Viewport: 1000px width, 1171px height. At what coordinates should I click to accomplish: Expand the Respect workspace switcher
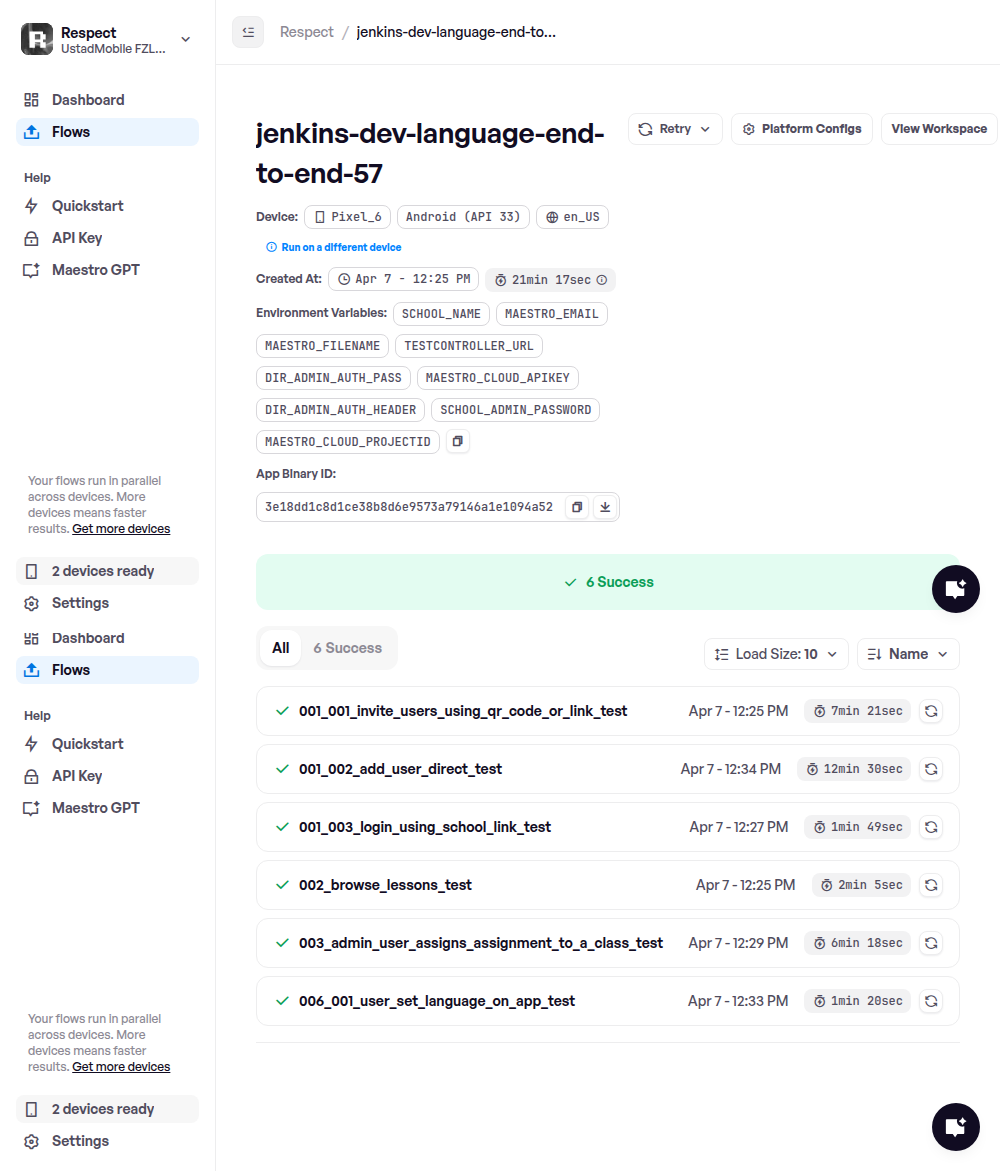click(x=185, y=40)
